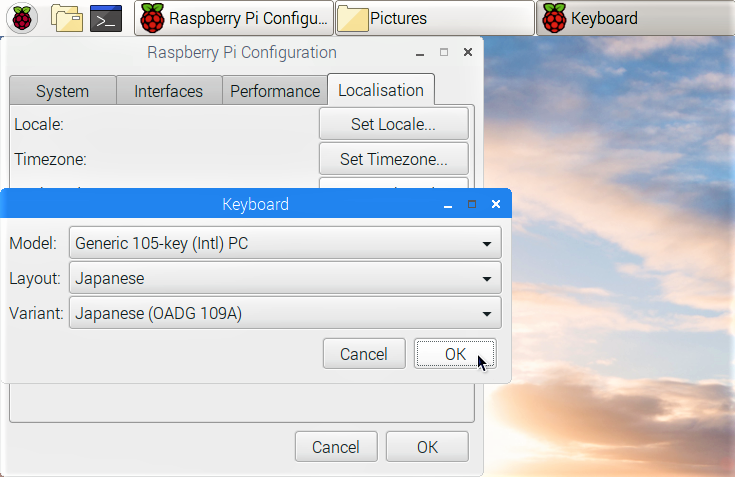The width and height of the screenshot is (735, 477).
Task: Expand the Layout dropdown showing Japanese
Action: tap(285, 278)
